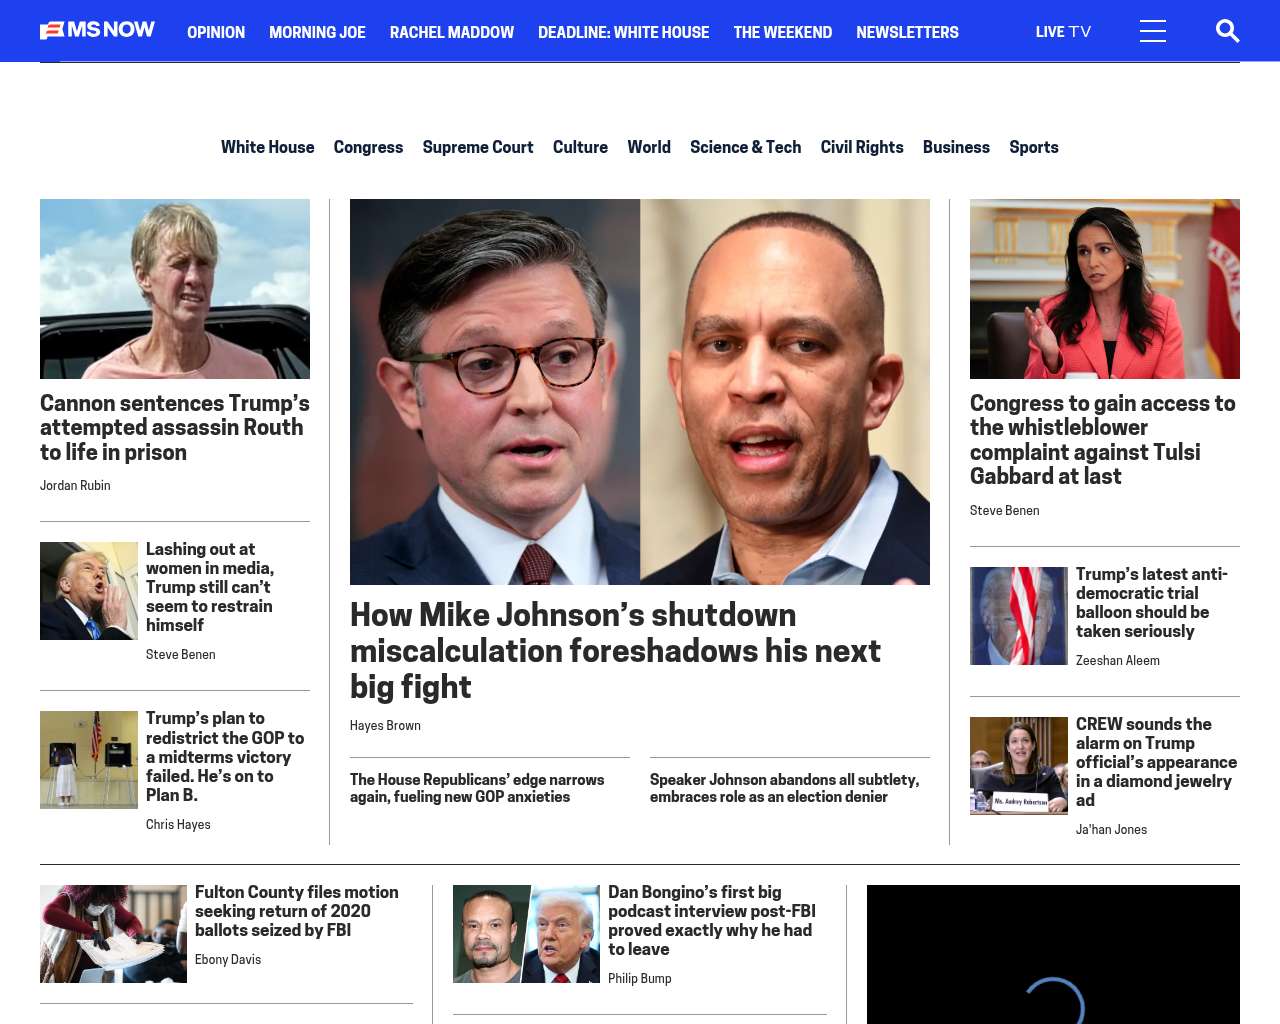Read Mike Johnson shutdown miscalculation headline

(615, 650)
